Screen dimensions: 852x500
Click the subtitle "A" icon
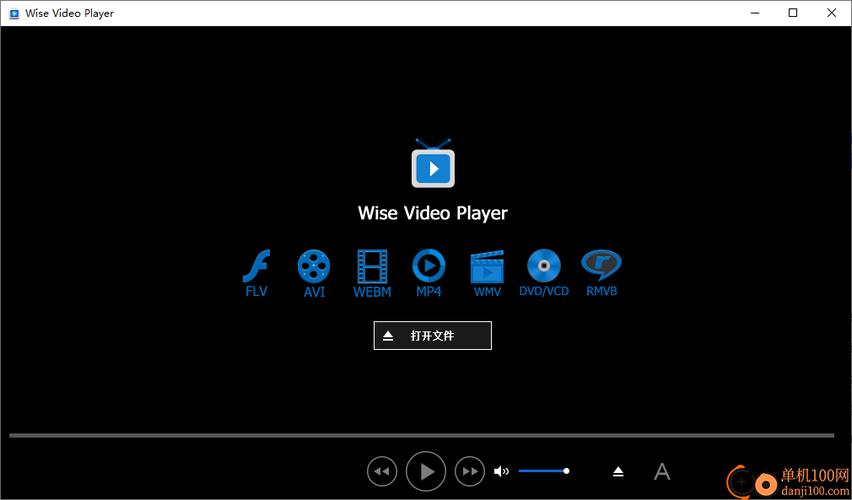(661, 471)
